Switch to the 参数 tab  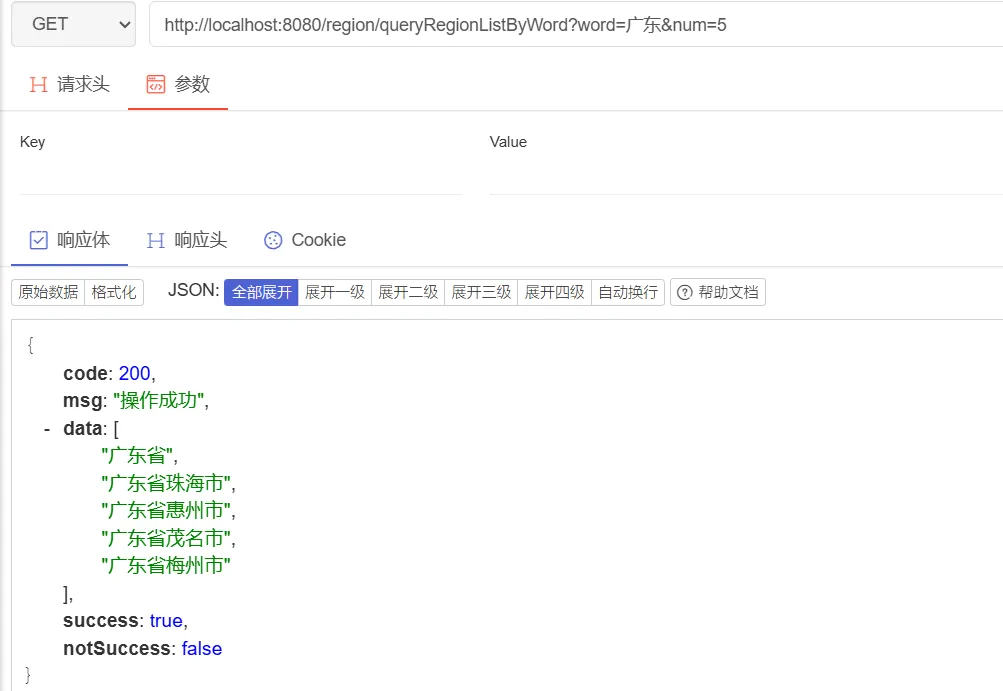178,84
